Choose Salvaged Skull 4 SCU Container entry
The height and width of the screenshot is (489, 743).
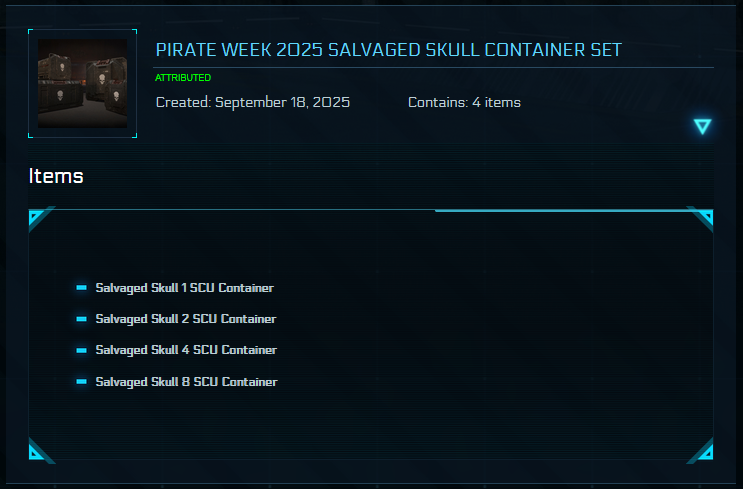coord(186,350)
